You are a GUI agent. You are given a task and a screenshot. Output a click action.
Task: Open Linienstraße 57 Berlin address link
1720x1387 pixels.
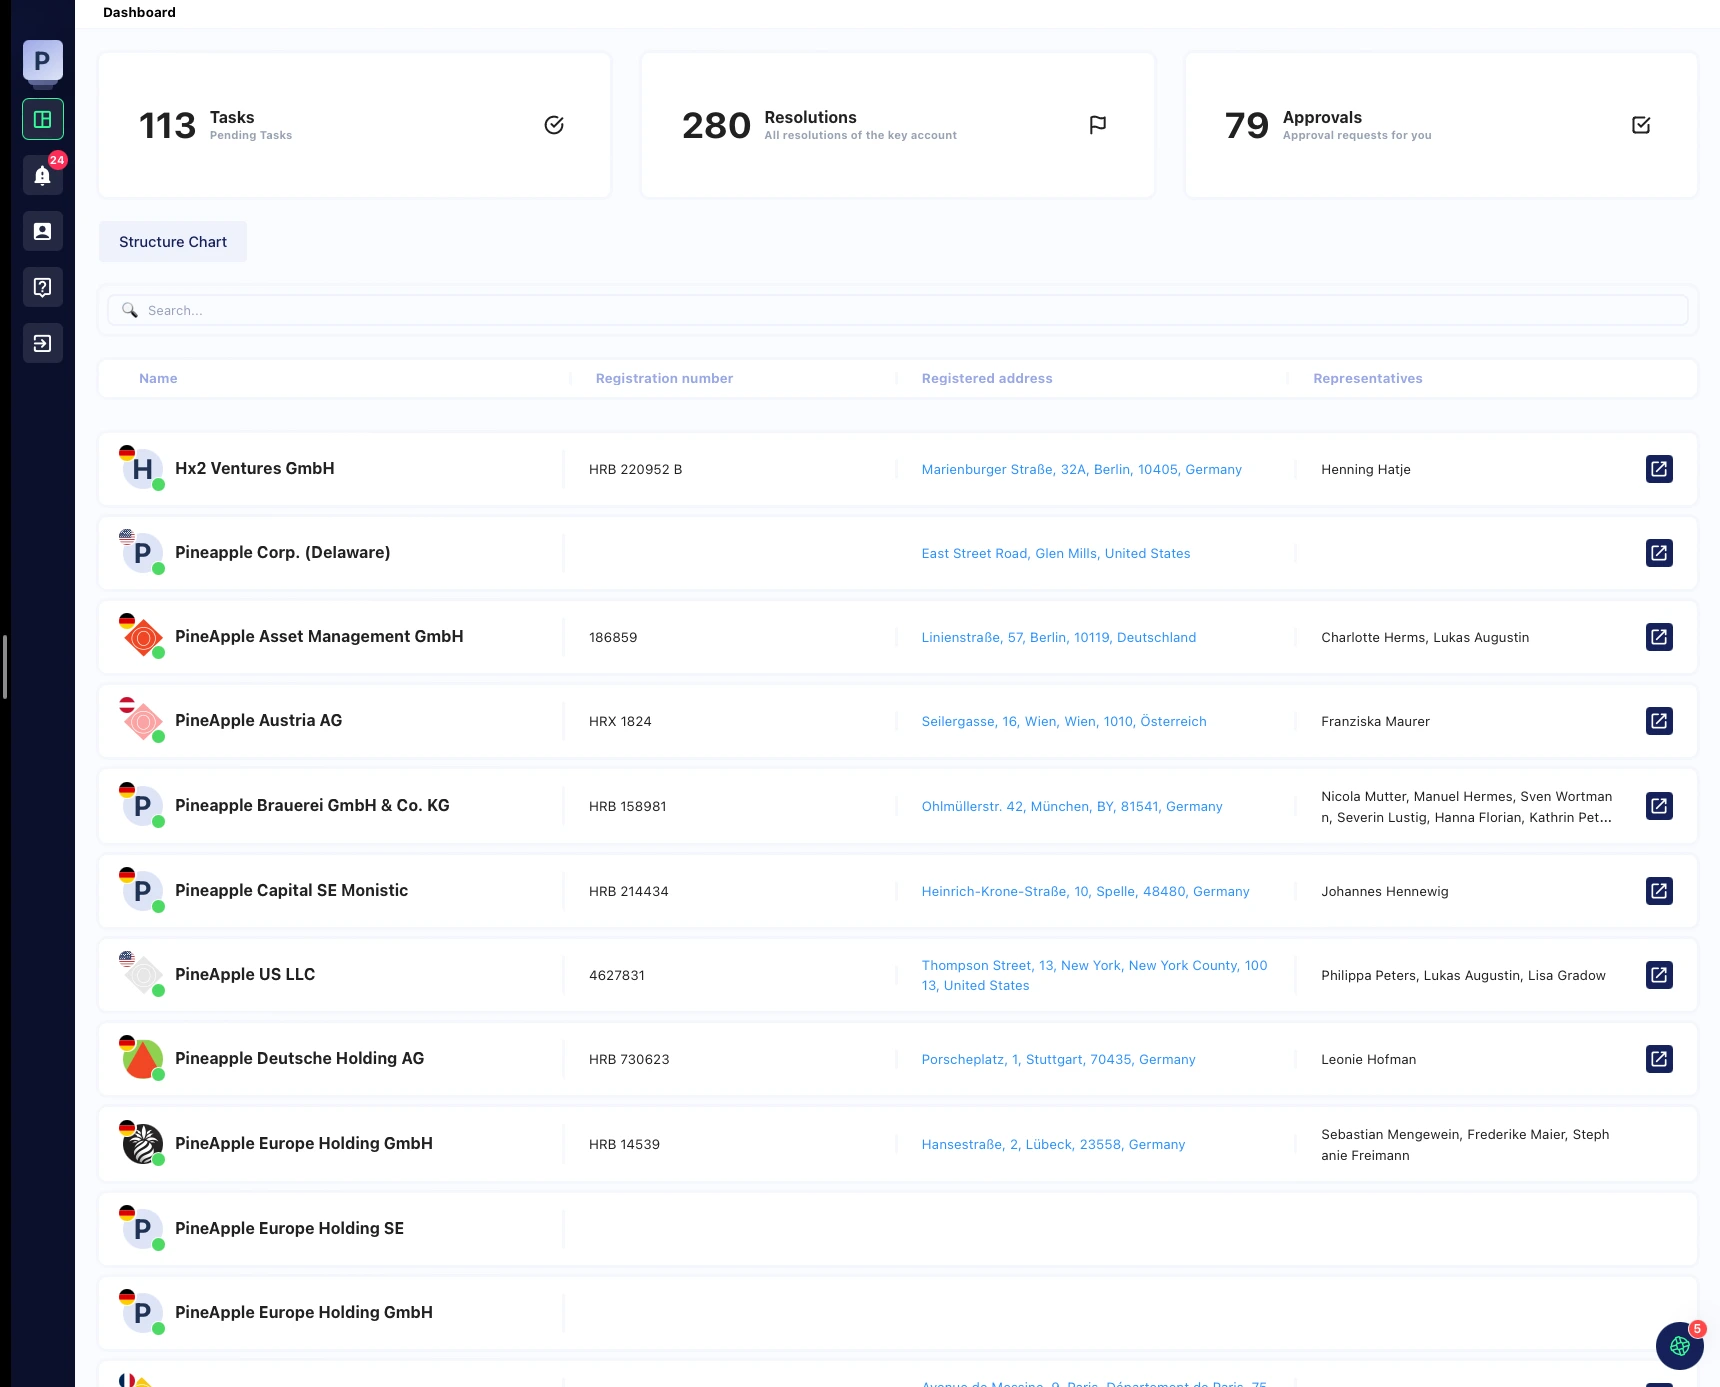(x=1059, y=637)
